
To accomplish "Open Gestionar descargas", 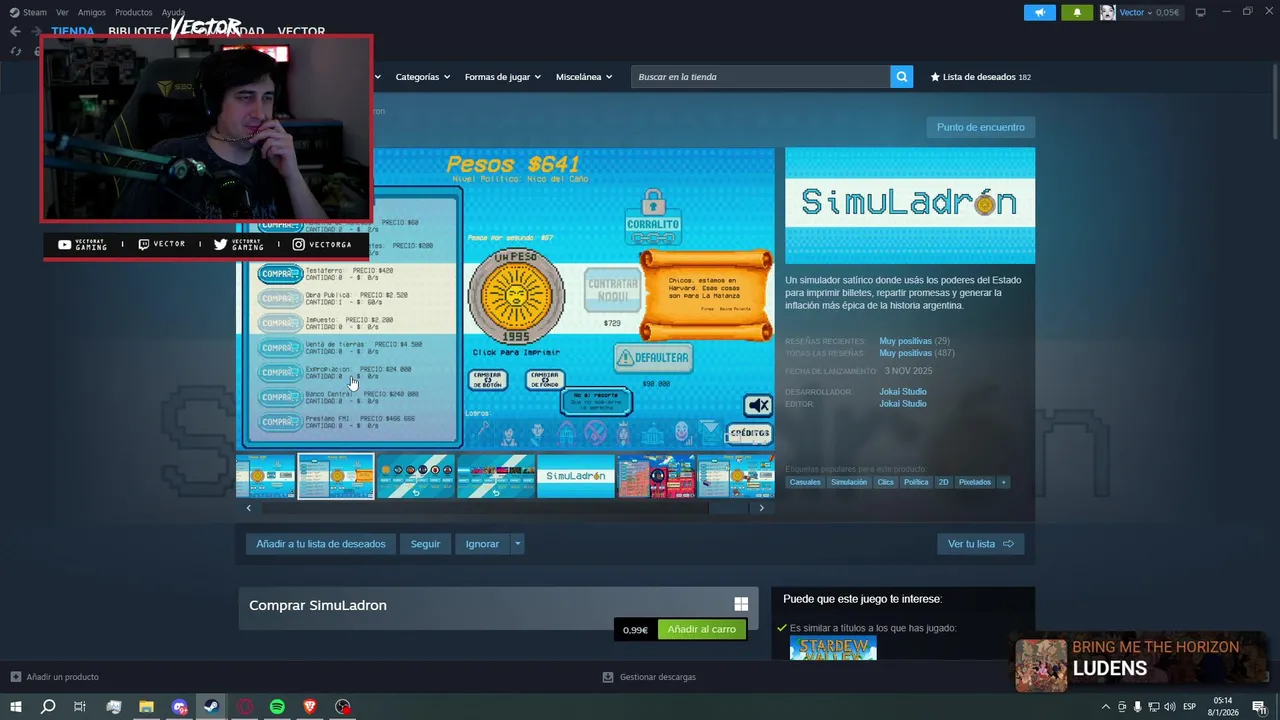I will point(649,677).
